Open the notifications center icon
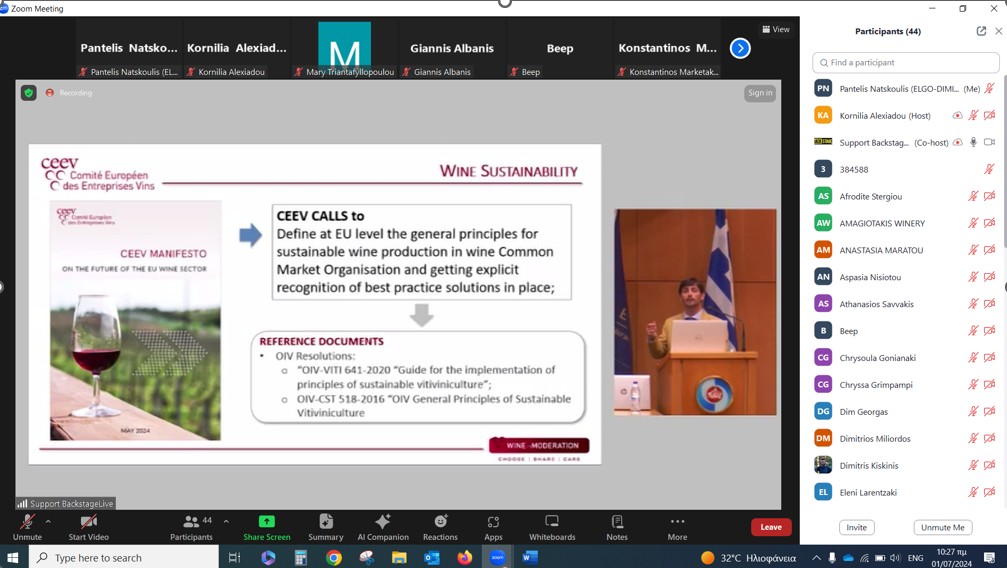1007x568 pixels. click(990, 557)
